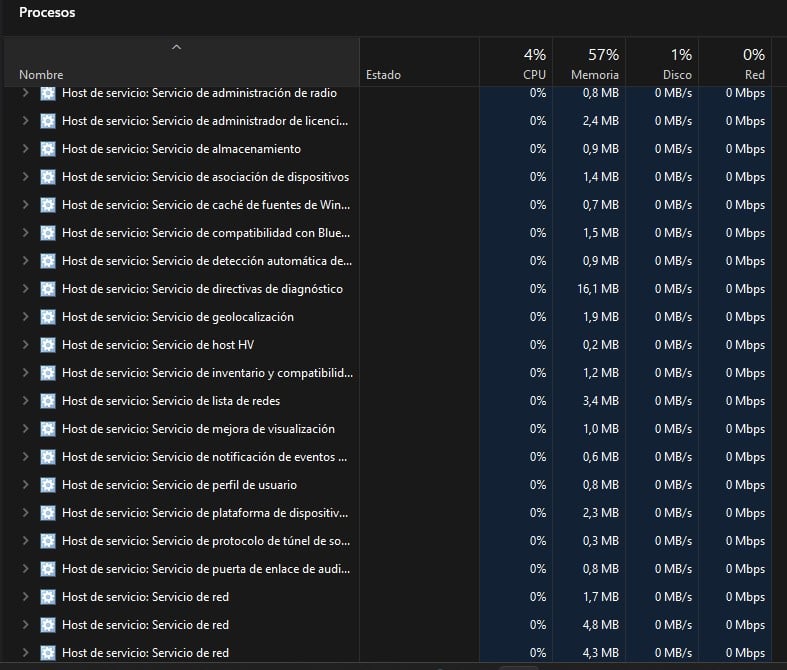This screenshot has height=670, width=787.
Task: Click gear icon of Servicio de almacenamiento
Action: tap(48, 149)
